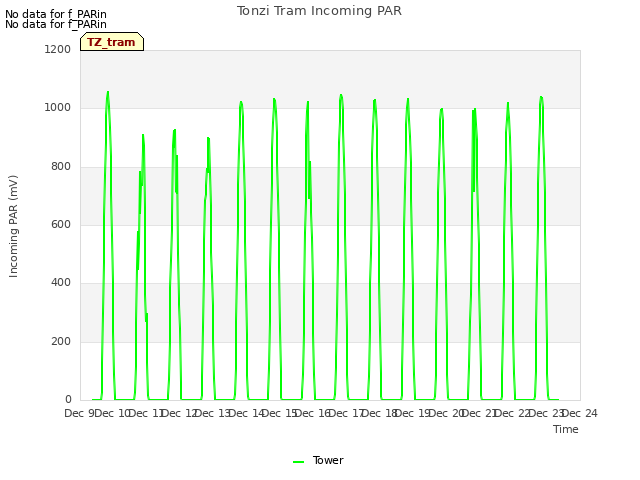640x480 pixels.
Task: Click the 600 y-axis tick label
Action: coord(61,224)
